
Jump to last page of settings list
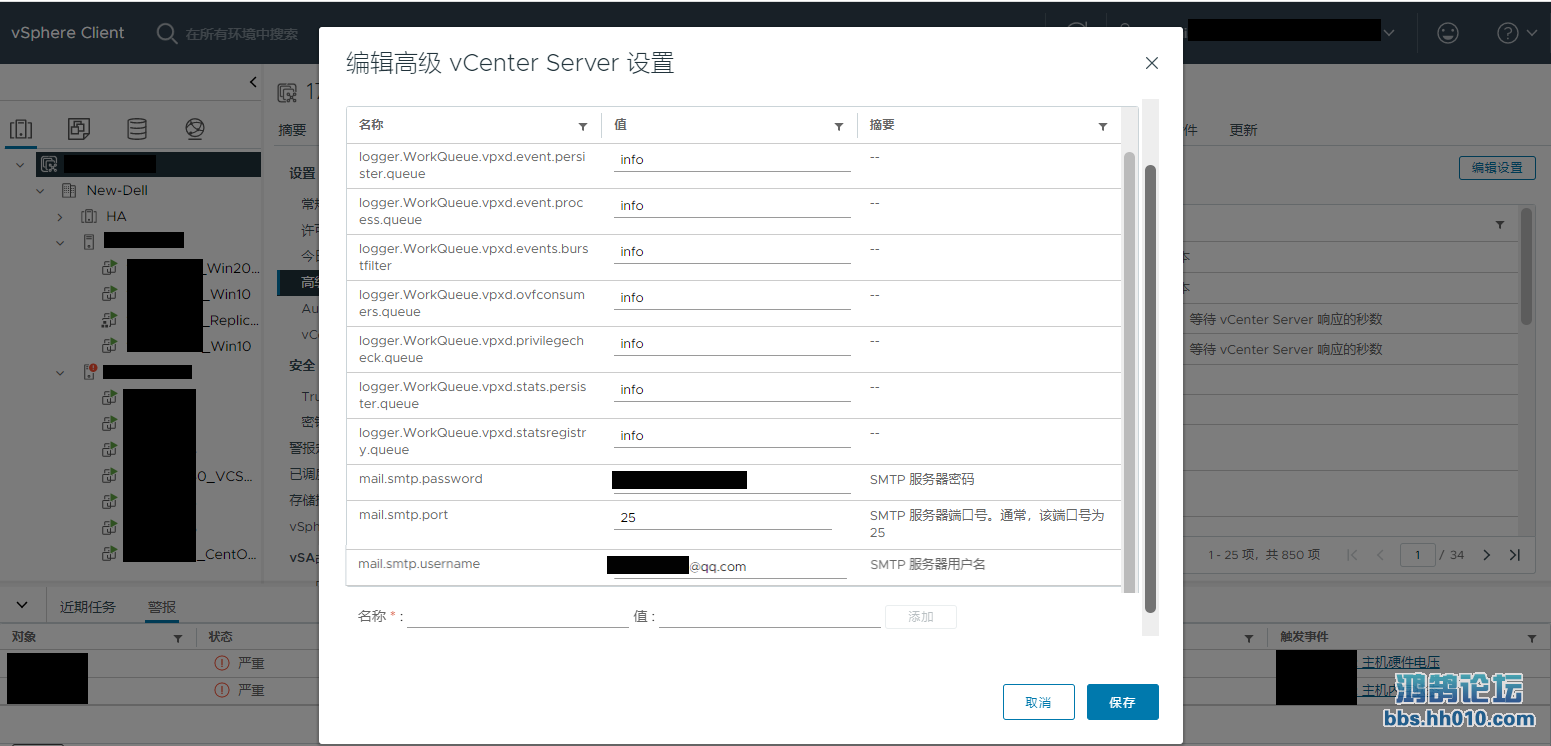point(1515,555)
